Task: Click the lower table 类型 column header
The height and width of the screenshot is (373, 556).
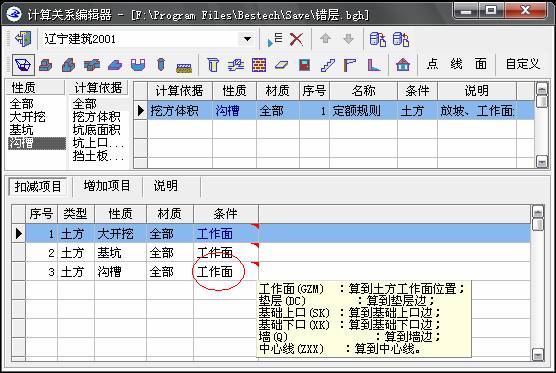Action: [x=76, y=214]
